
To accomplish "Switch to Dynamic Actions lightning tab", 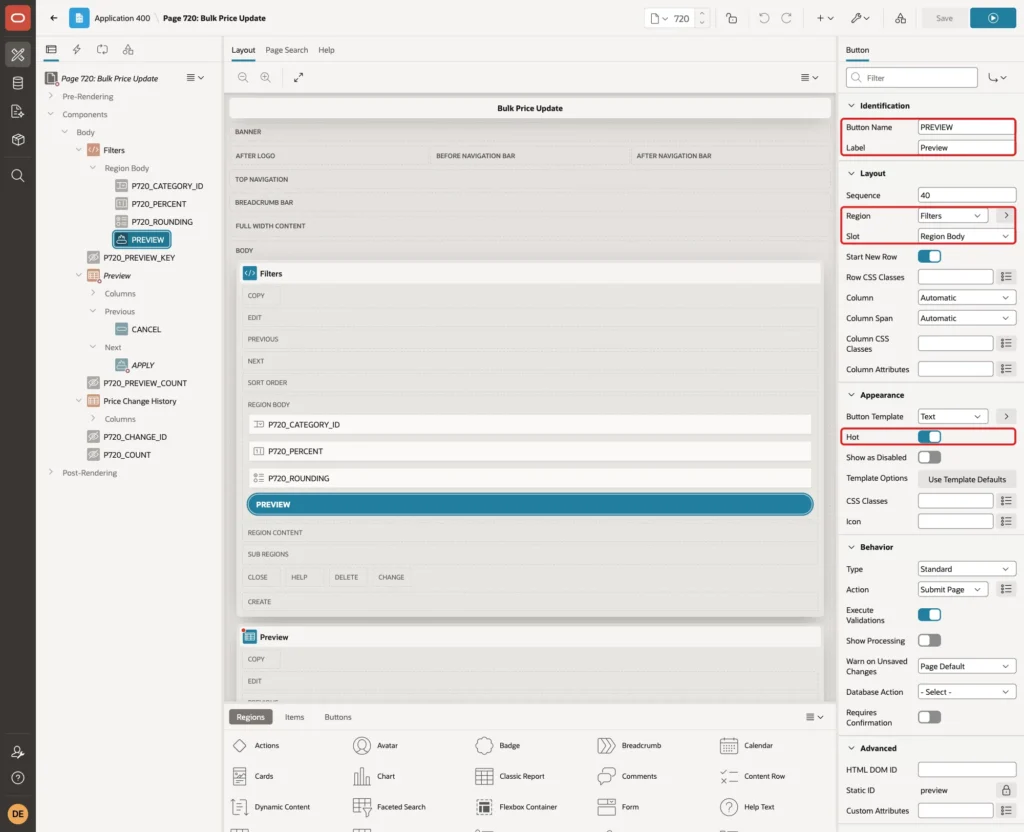I will [x=77, y=50].
